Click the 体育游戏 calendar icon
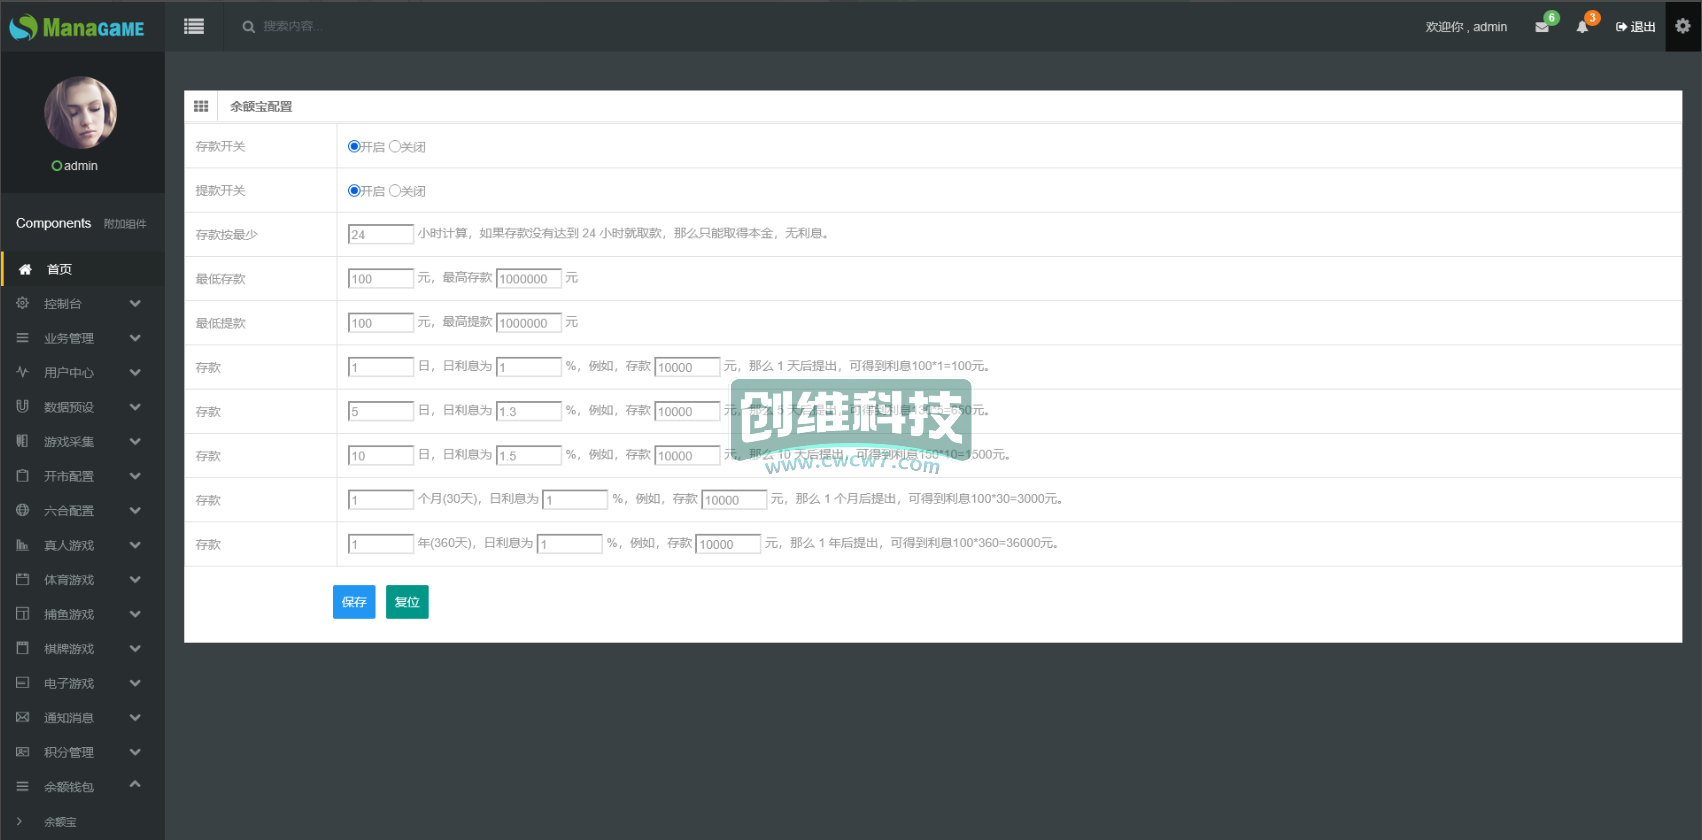Image resolution: width=1702 pixels, height=840 pixels. (22, 579)
